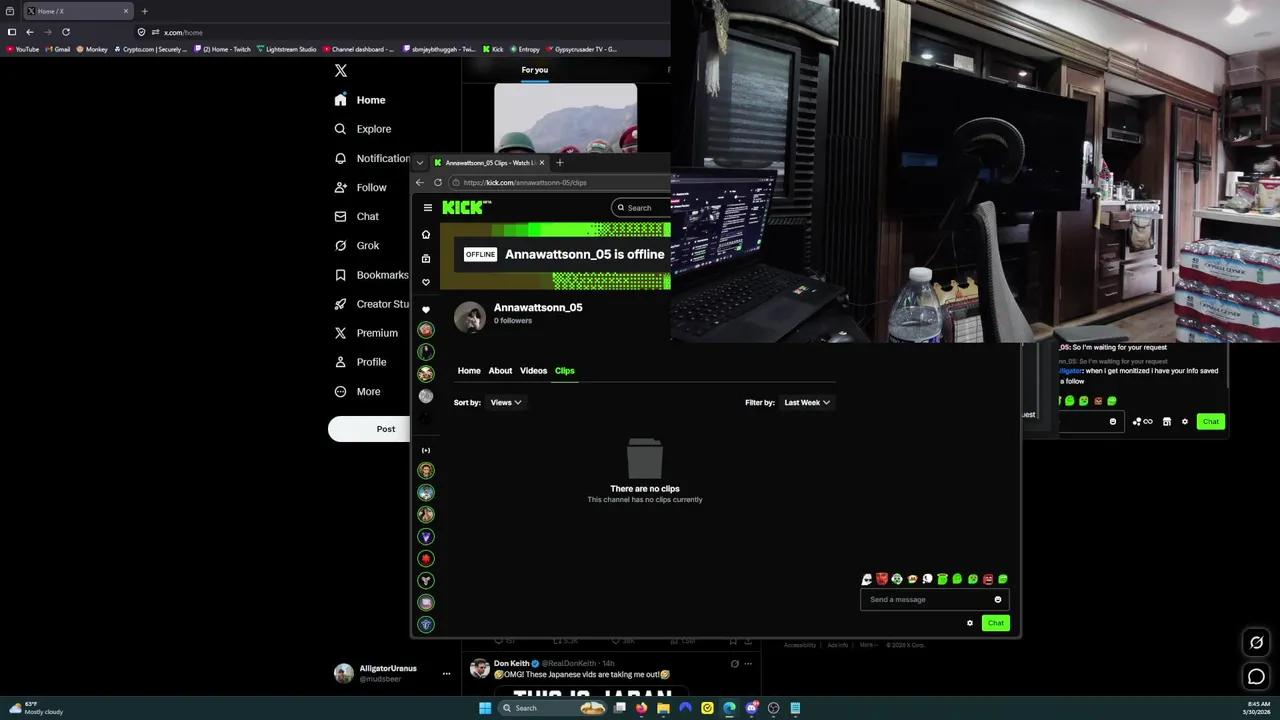Click the Kick search box

tap(641, 207)
